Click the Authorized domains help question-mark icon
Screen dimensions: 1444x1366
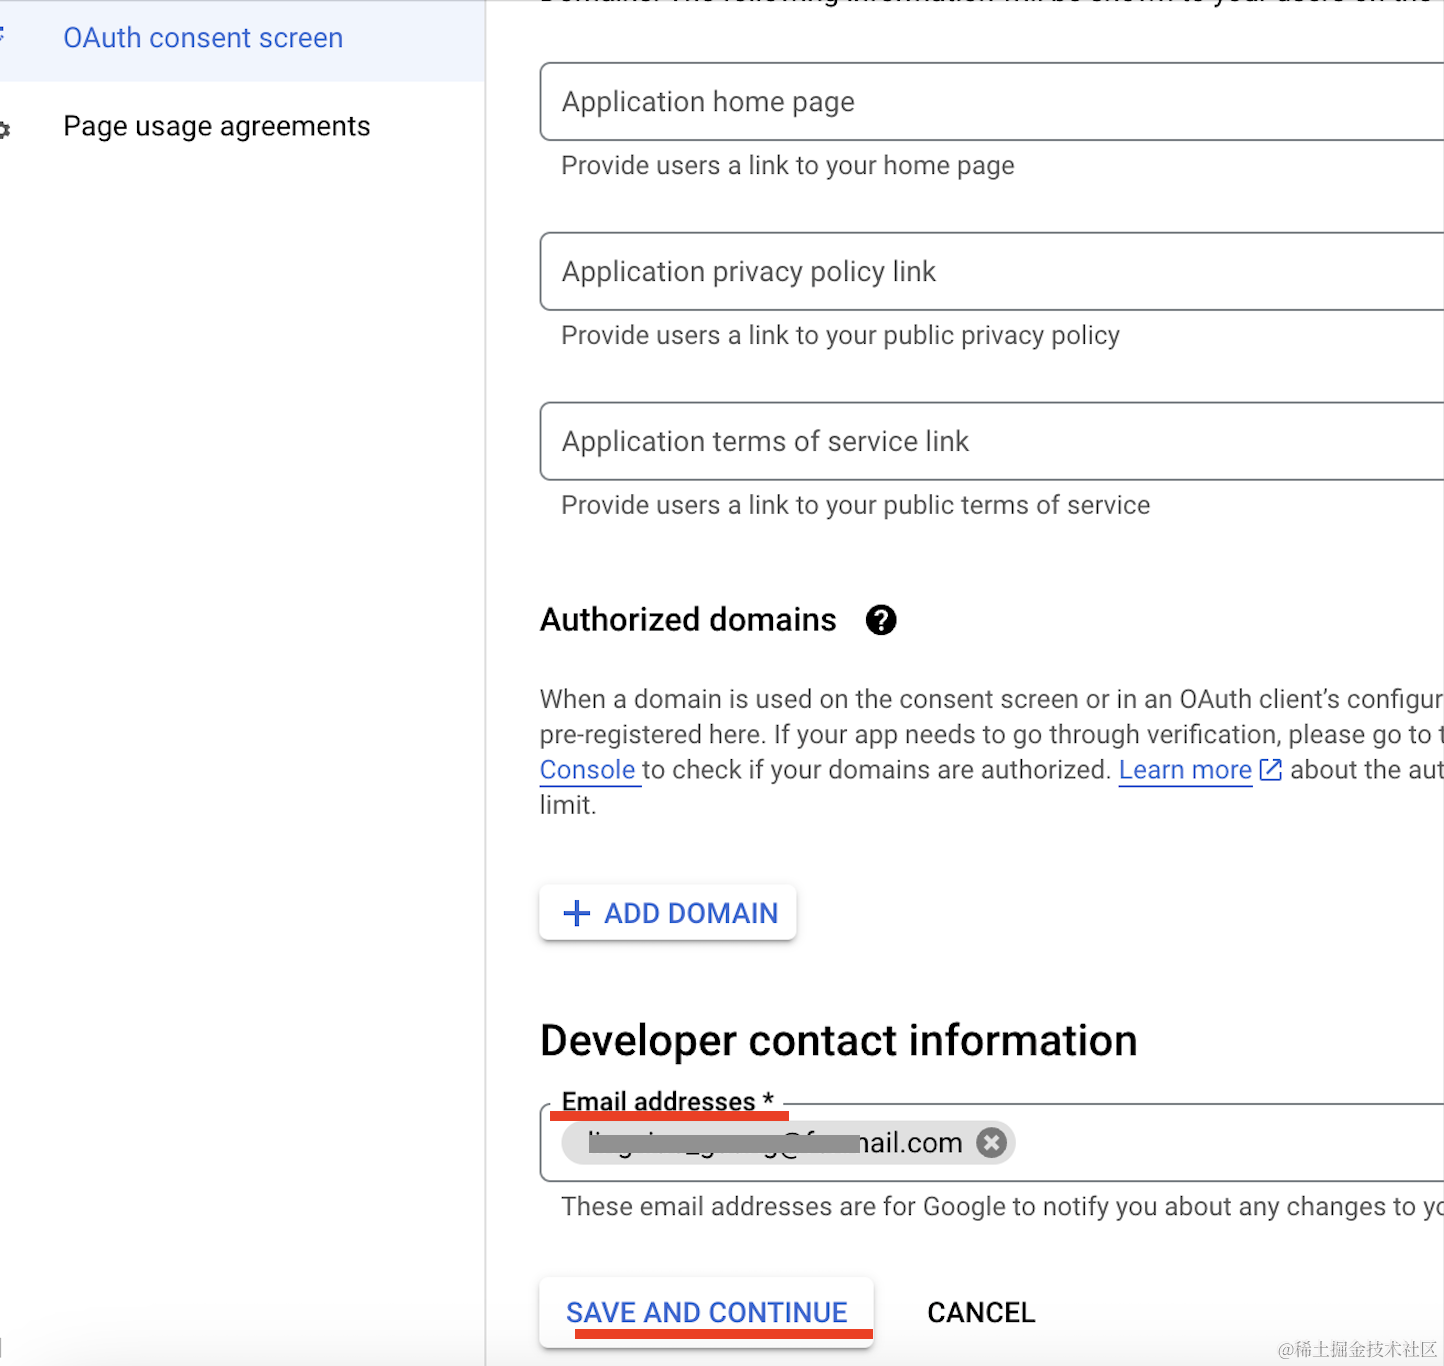point(881,620)
